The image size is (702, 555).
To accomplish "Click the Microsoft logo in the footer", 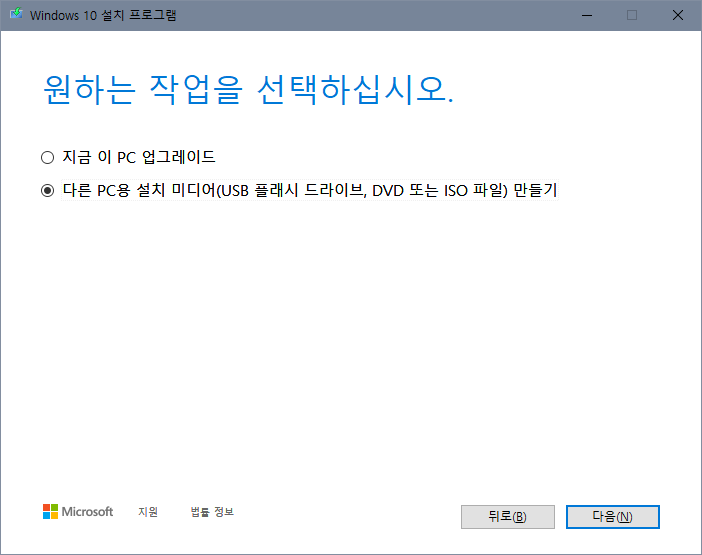I will [x=78, y=512].
